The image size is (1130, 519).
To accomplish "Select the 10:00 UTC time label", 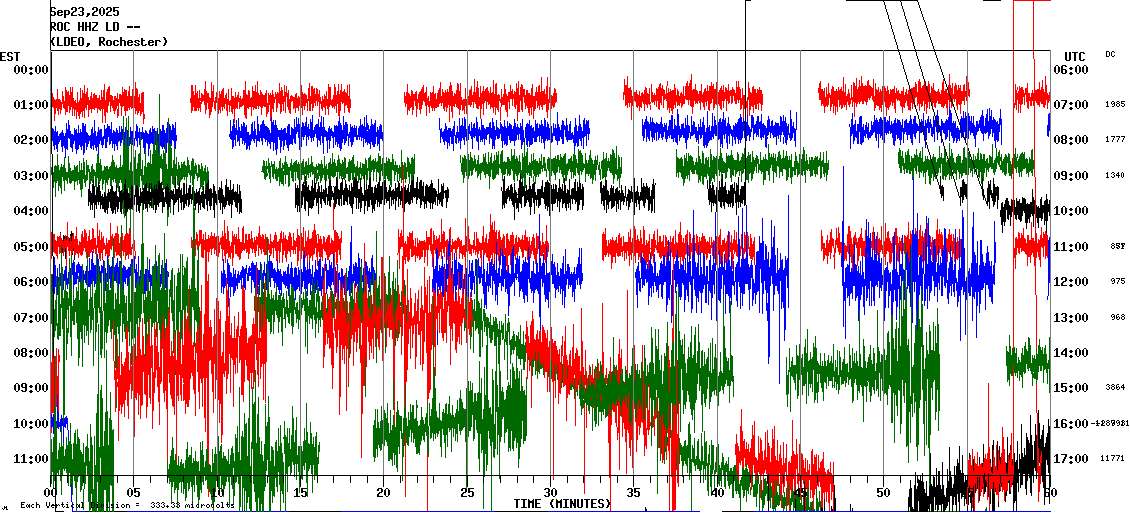I will coord(1072,211).
